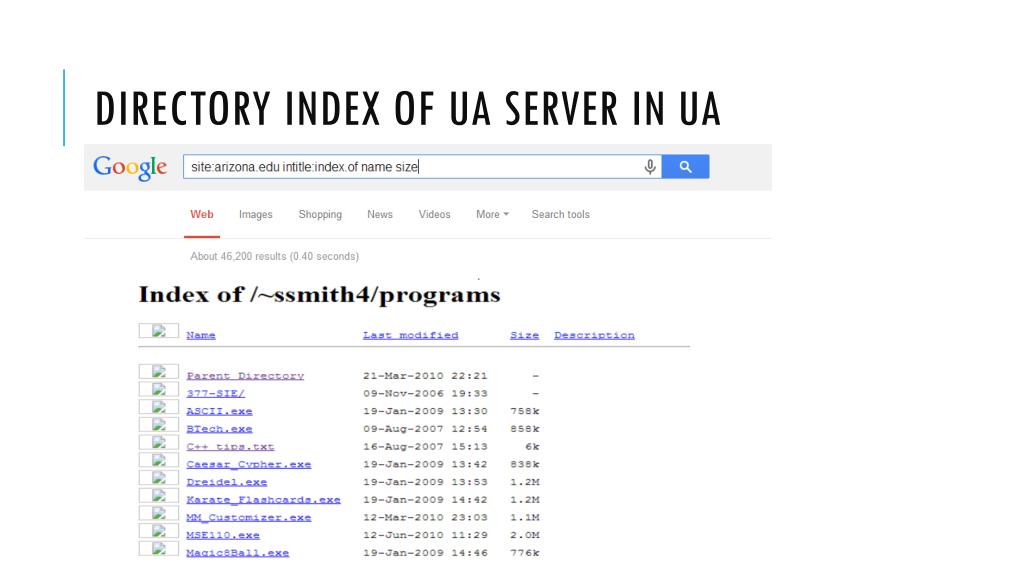
Task: Sort listing by Description column
Action: [594, 335]
